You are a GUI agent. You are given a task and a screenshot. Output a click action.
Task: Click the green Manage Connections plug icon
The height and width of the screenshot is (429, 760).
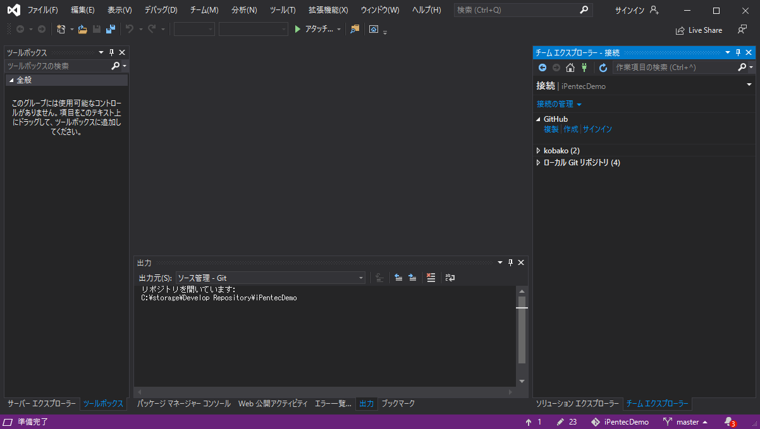click(585, 68)
